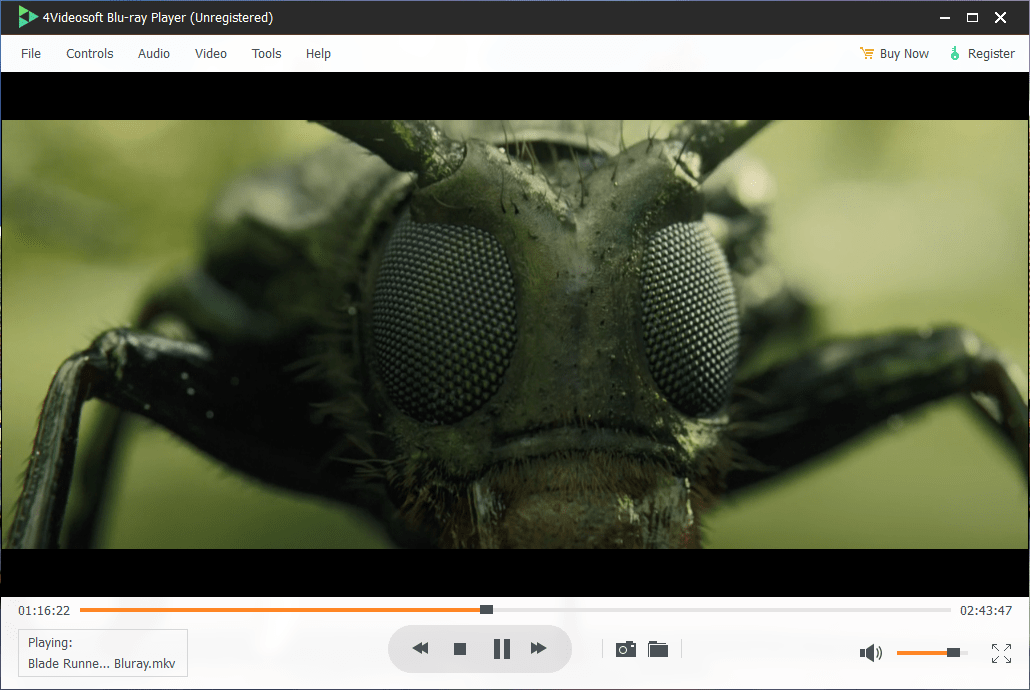Fast forward the video
Viewport: 1030px width, 690px height.
click(538, 649)
